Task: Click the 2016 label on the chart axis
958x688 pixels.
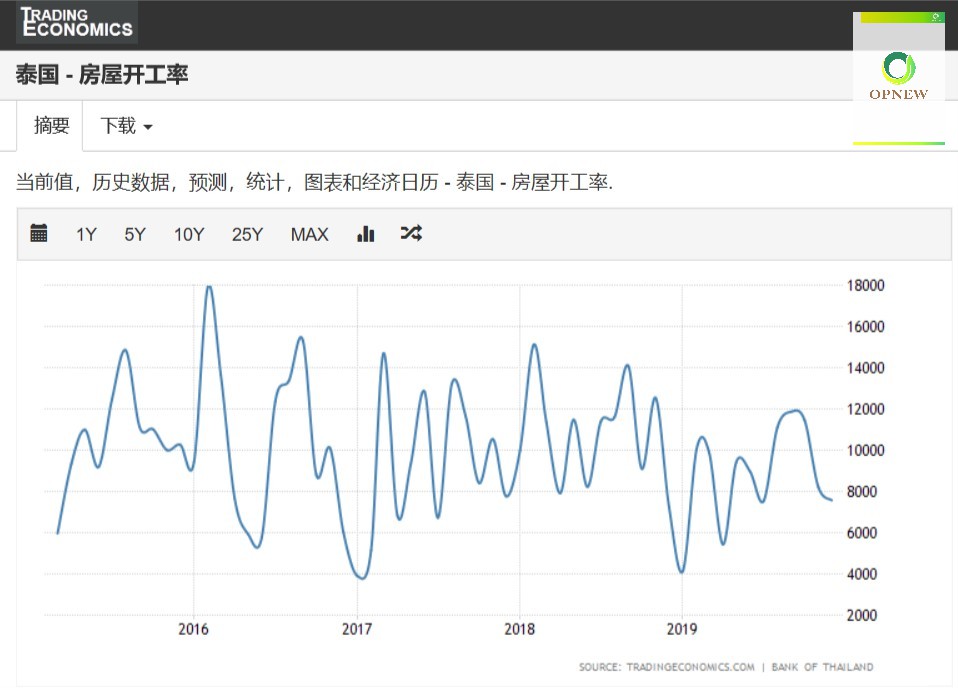Action: click(x=192, y=629)
